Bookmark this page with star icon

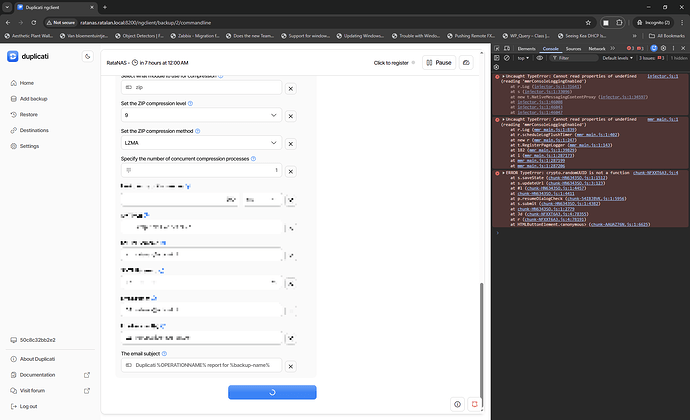[588, 22]
